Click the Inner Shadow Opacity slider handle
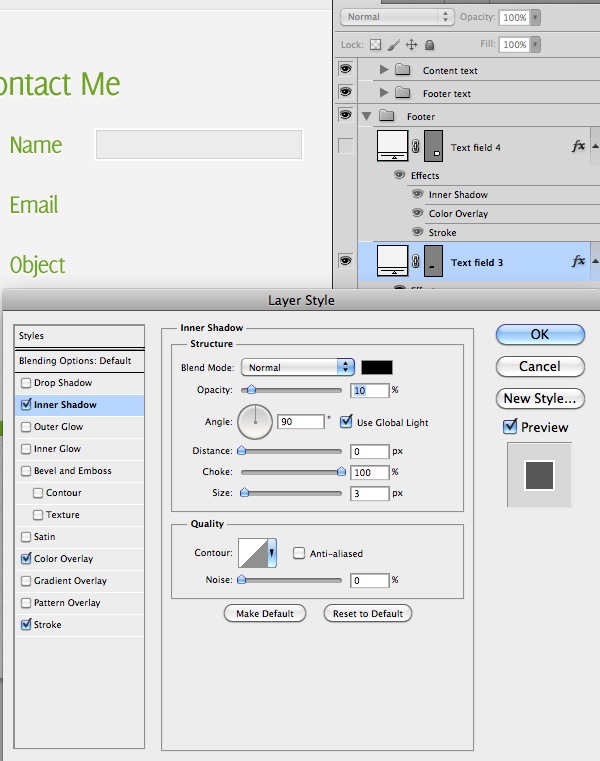The image size is (600, 761). point(251,389)
